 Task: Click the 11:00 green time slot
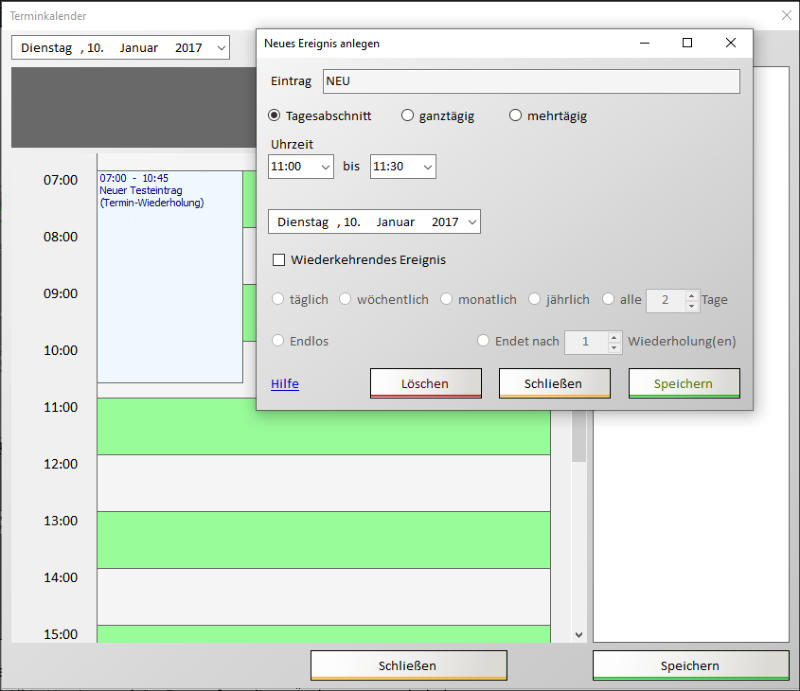tap(323, 426)
